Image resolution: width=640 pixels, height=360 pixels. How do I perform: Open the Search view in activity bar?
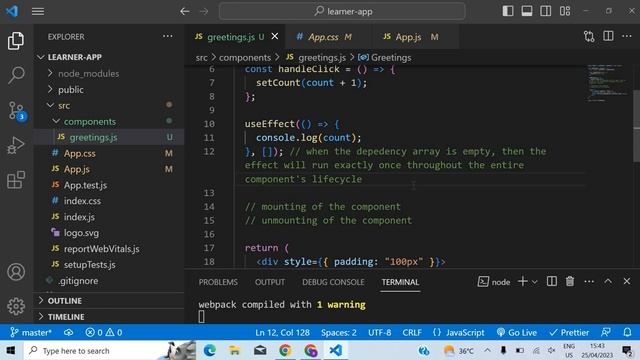[x=16, y=75]
